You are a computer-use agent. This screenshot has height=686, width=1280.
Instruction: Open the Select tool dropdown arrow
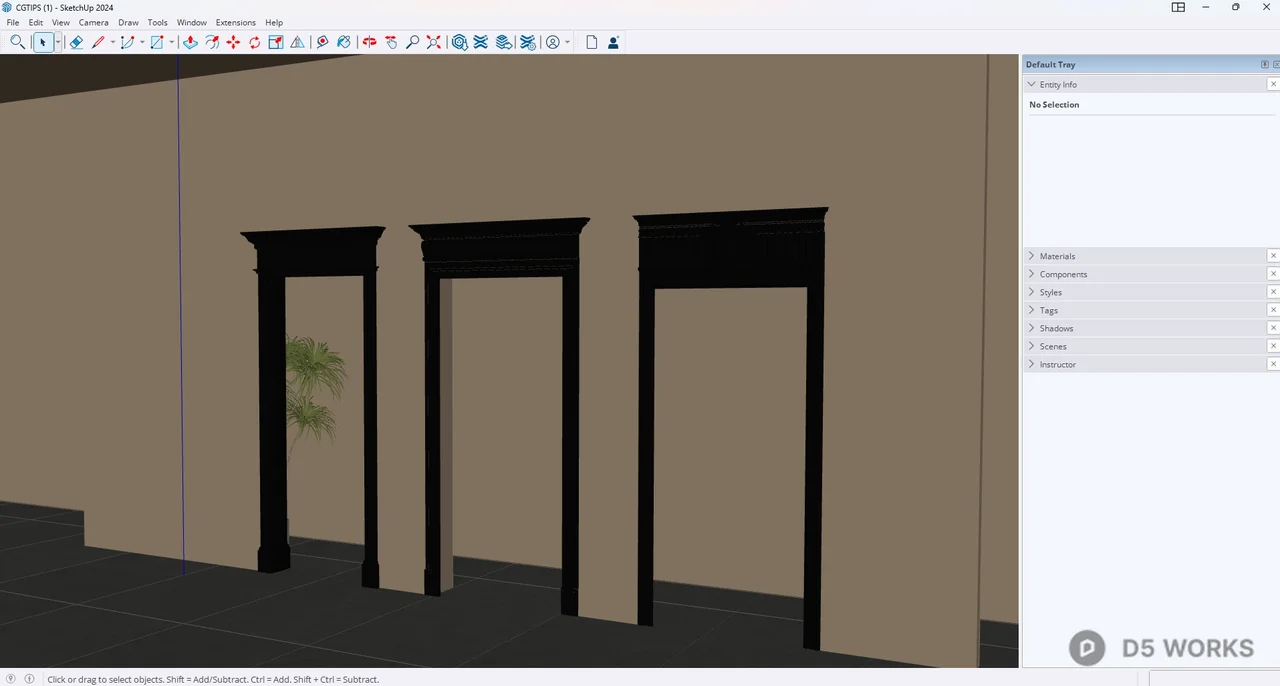(58, 42)
